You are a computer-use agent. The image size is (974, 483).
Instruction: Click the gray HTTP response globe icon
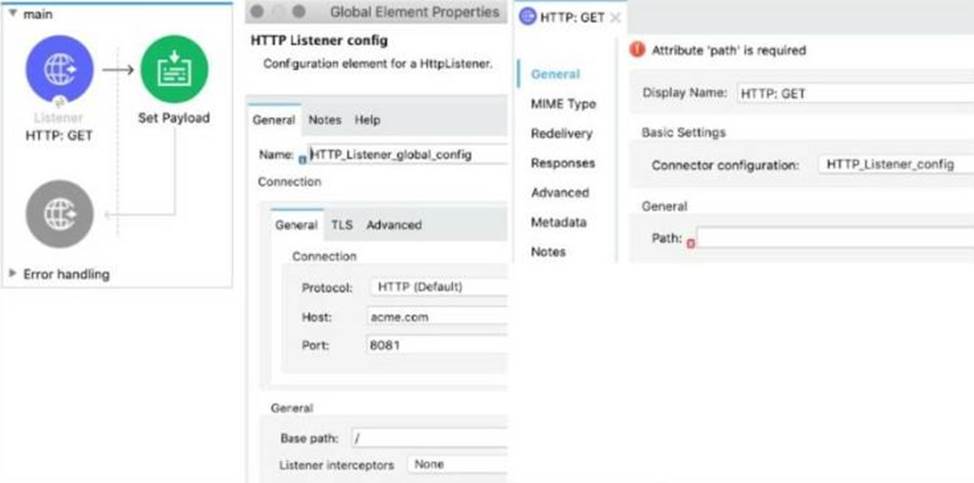[59, 214]
